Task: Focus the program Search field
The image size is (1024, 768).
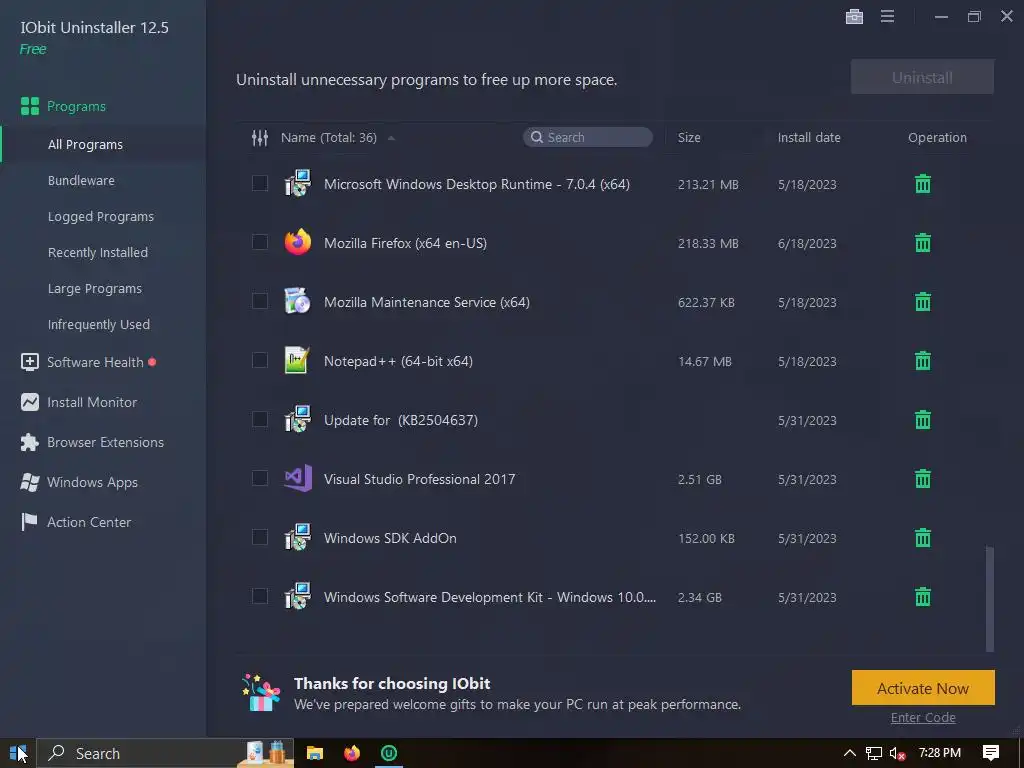Action: pyautogui.click(x=588, y=137)
